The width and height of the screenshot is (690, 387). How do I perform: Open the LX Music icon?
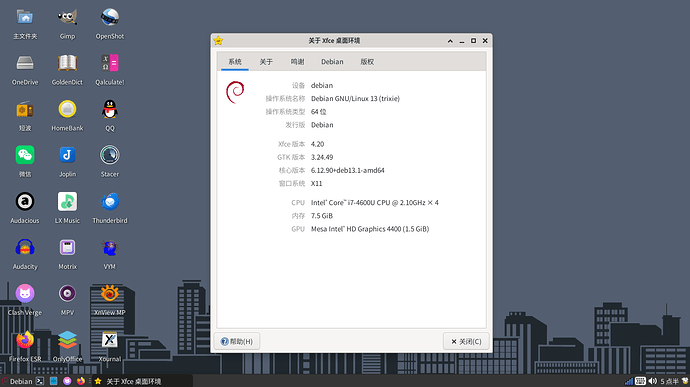(67, 202)
